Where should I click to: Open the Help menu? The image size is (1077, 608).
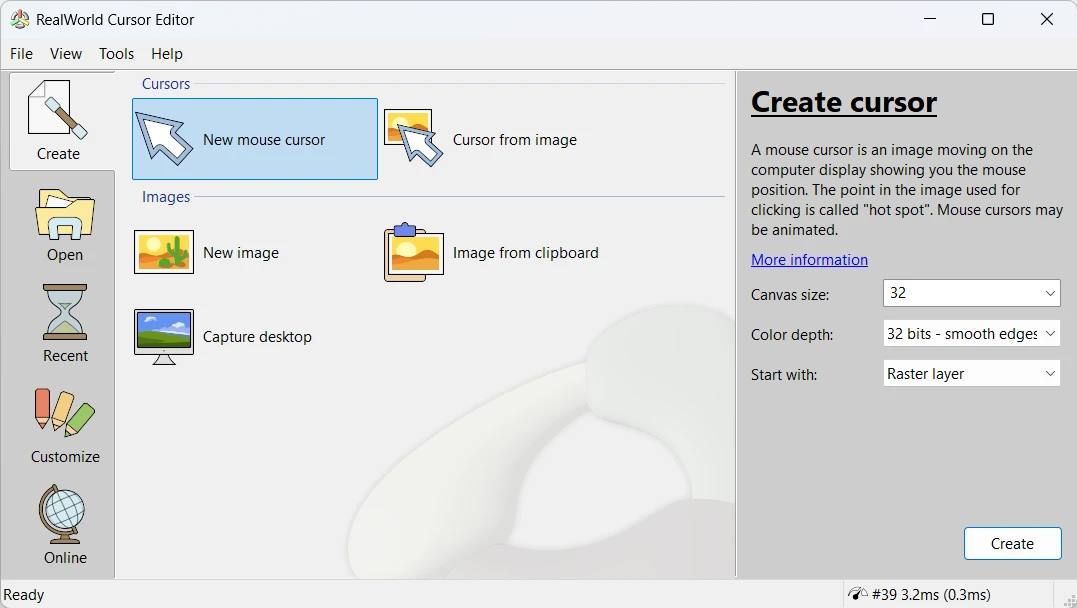pos(167,54)
